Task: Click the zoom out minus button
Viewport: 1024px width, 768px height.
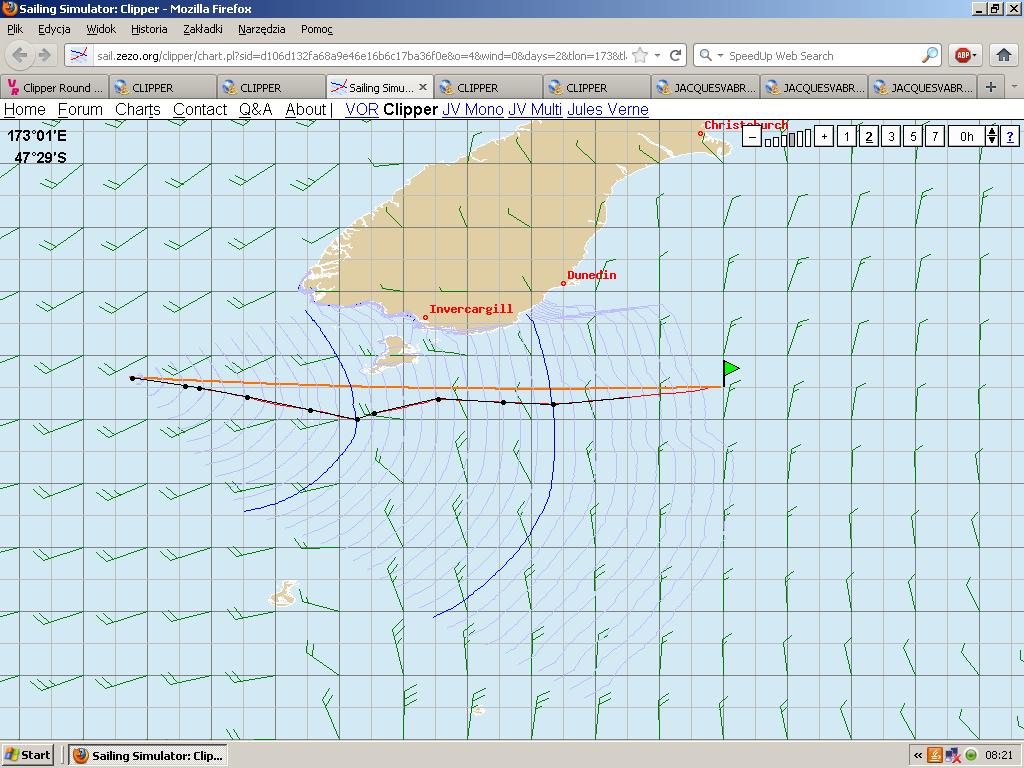Action: [x=752, y=137]
